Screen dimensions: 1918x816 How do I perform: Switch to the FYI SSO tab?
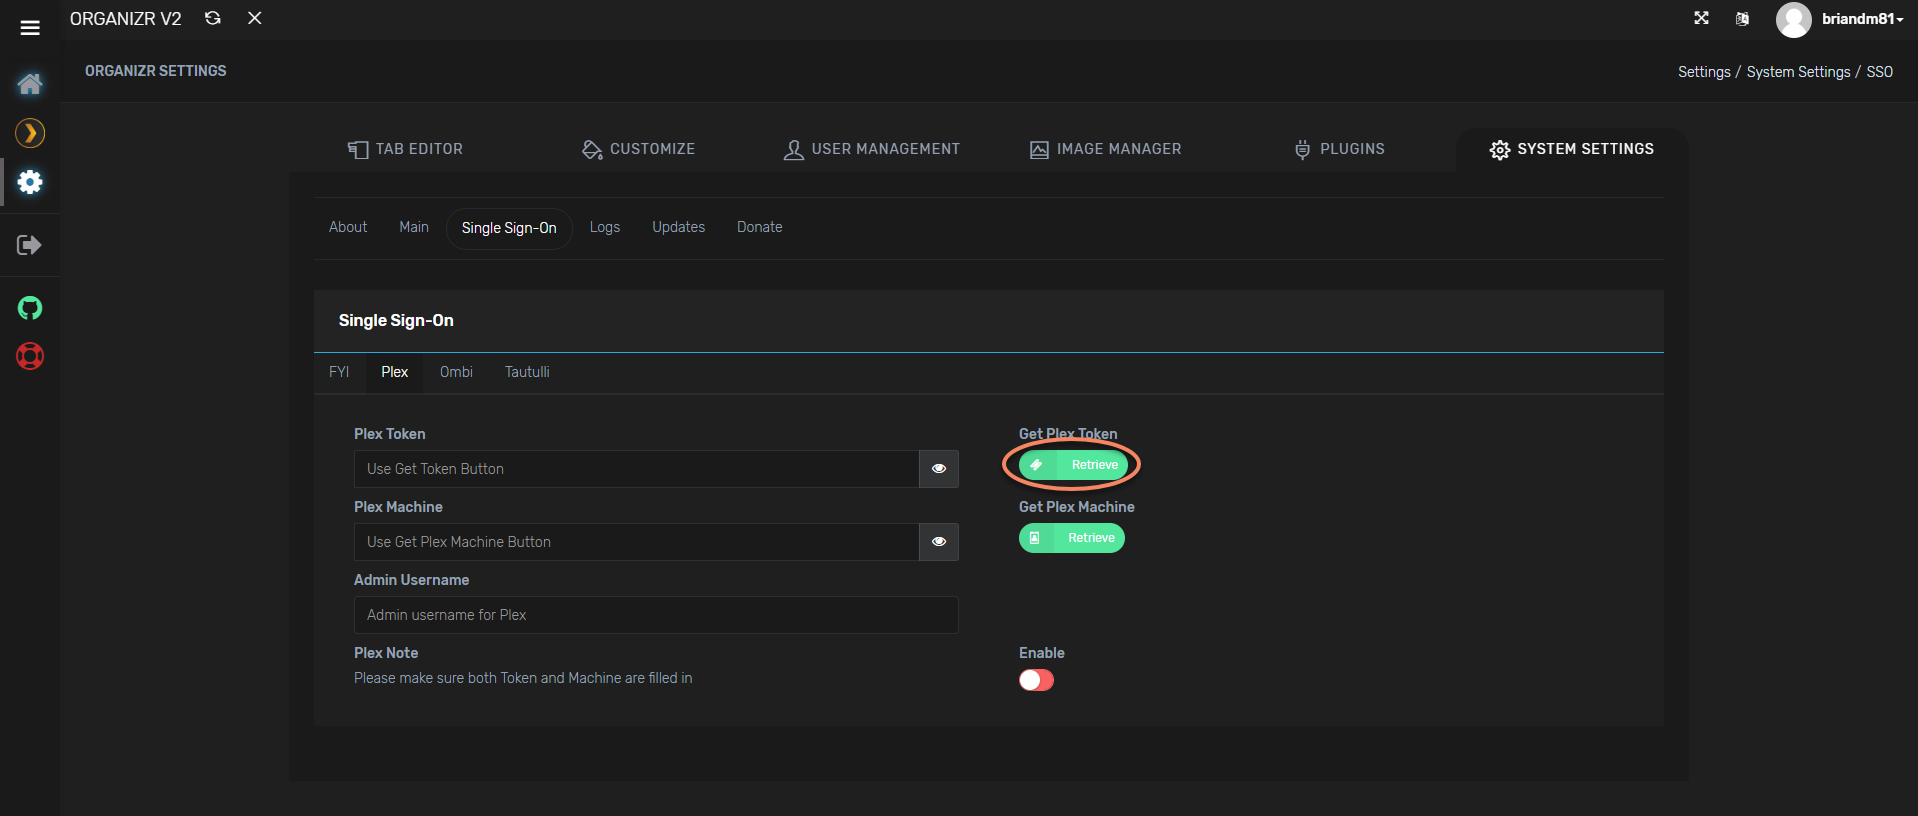pyautogui.click(x=339, y=372)
